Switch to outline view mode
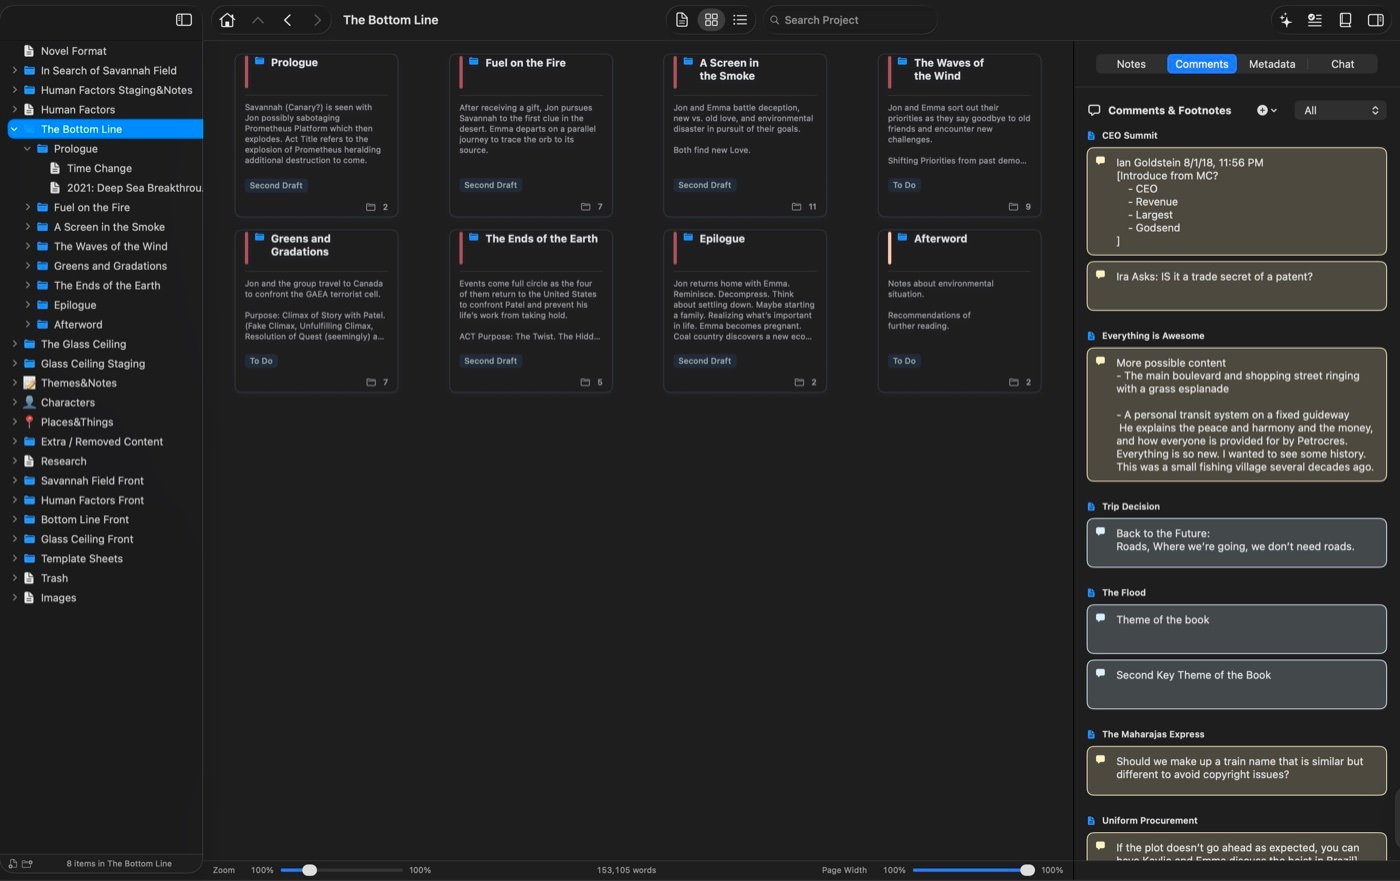Screen dimensions: 1400x881 click(740, 19)
